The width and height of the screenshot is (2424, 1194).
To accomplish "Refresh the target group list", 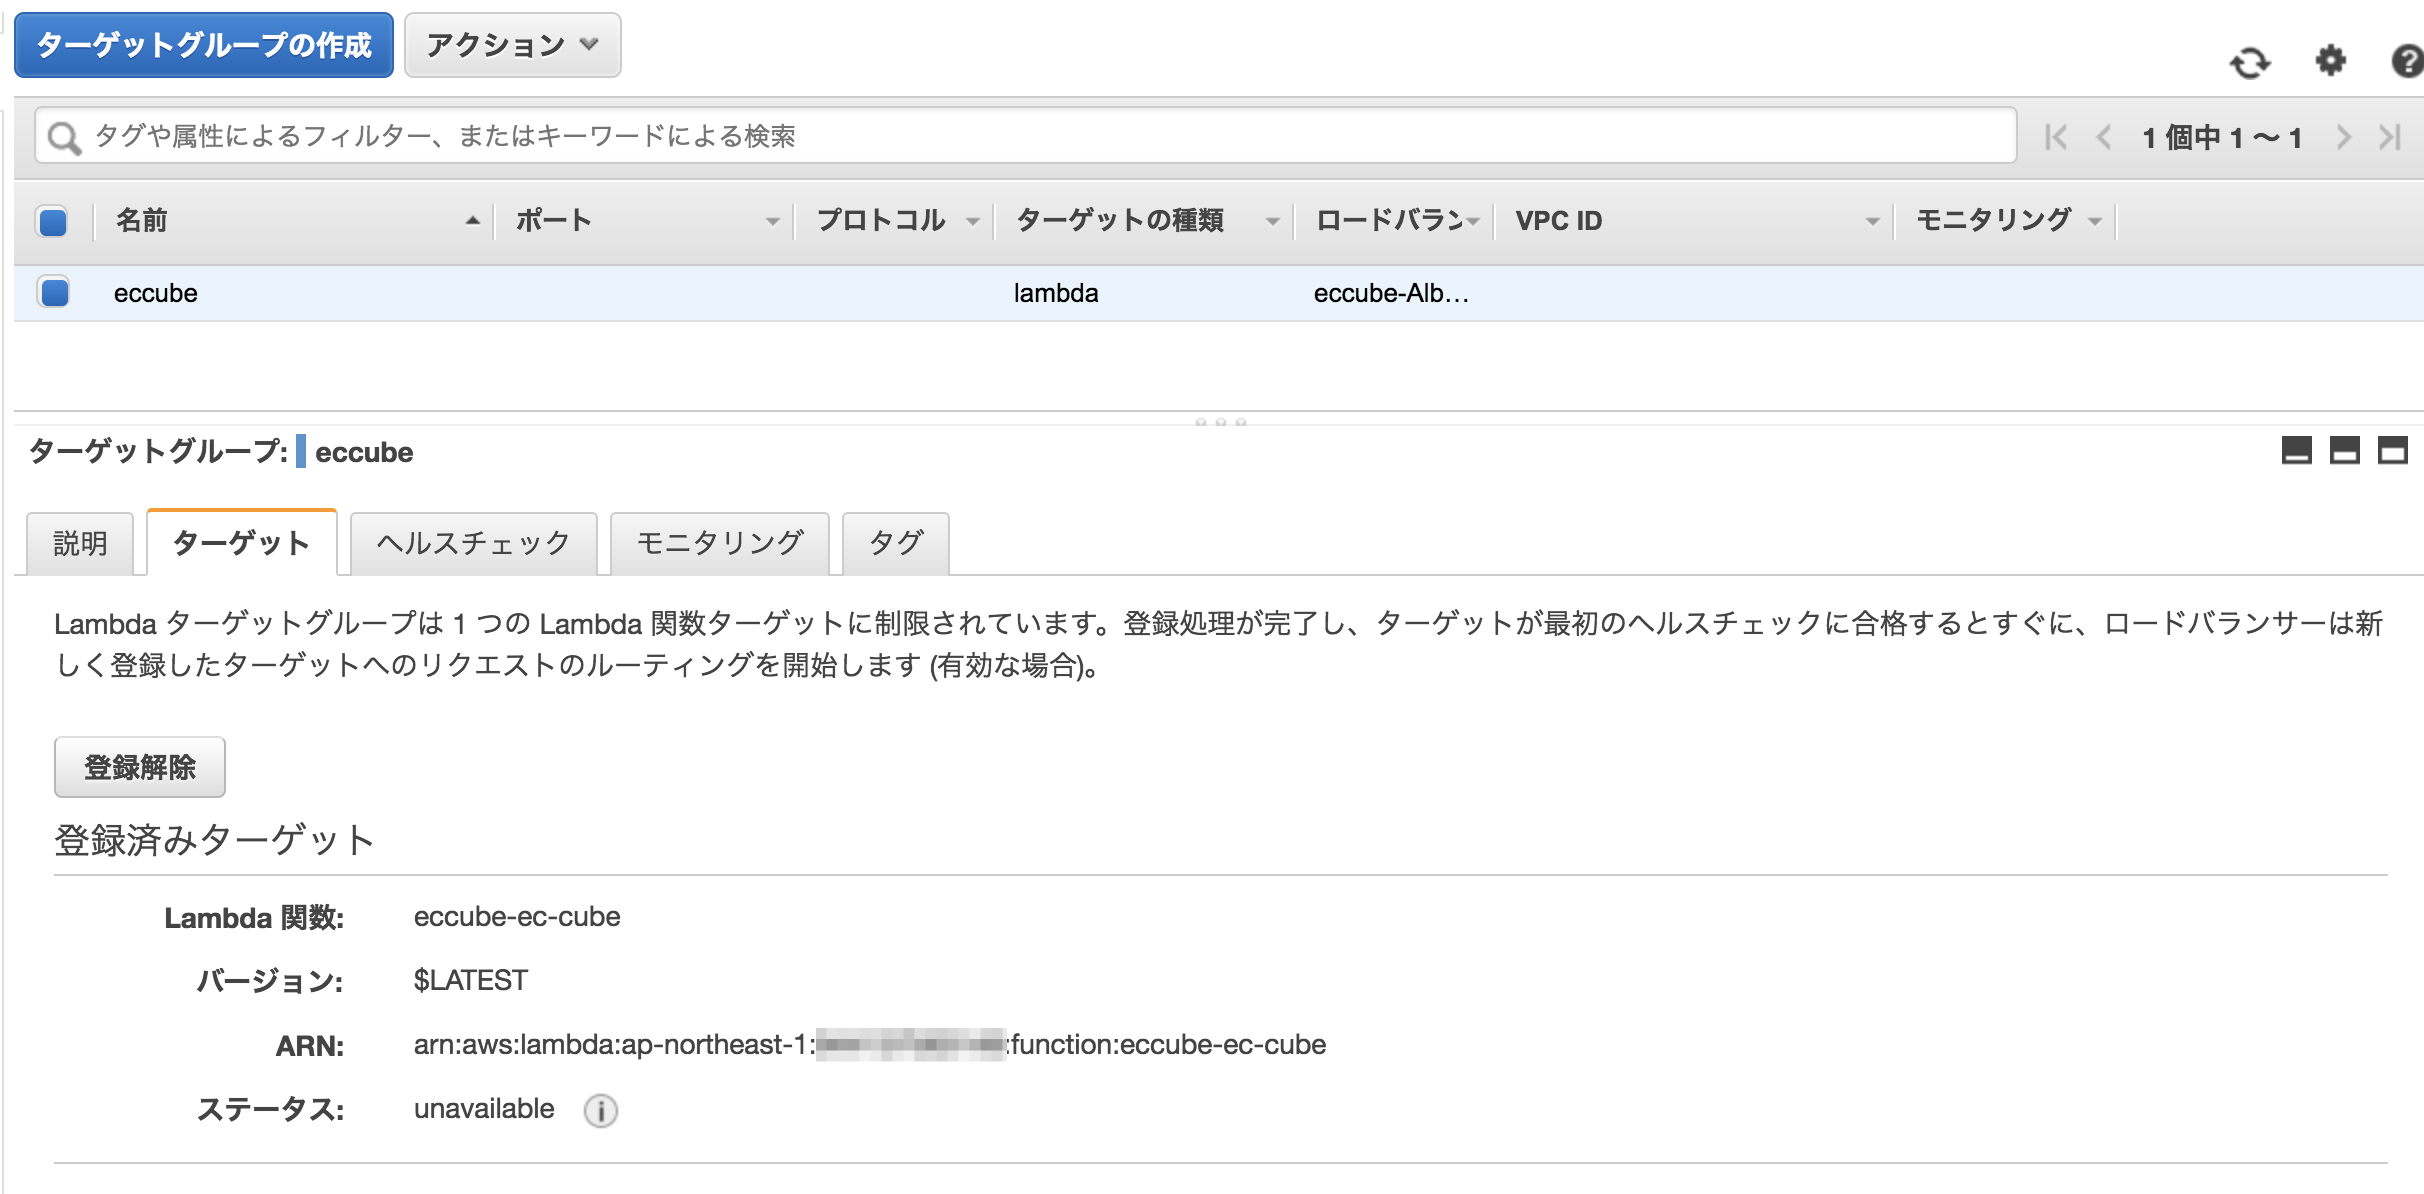I will click(2248, 60).
